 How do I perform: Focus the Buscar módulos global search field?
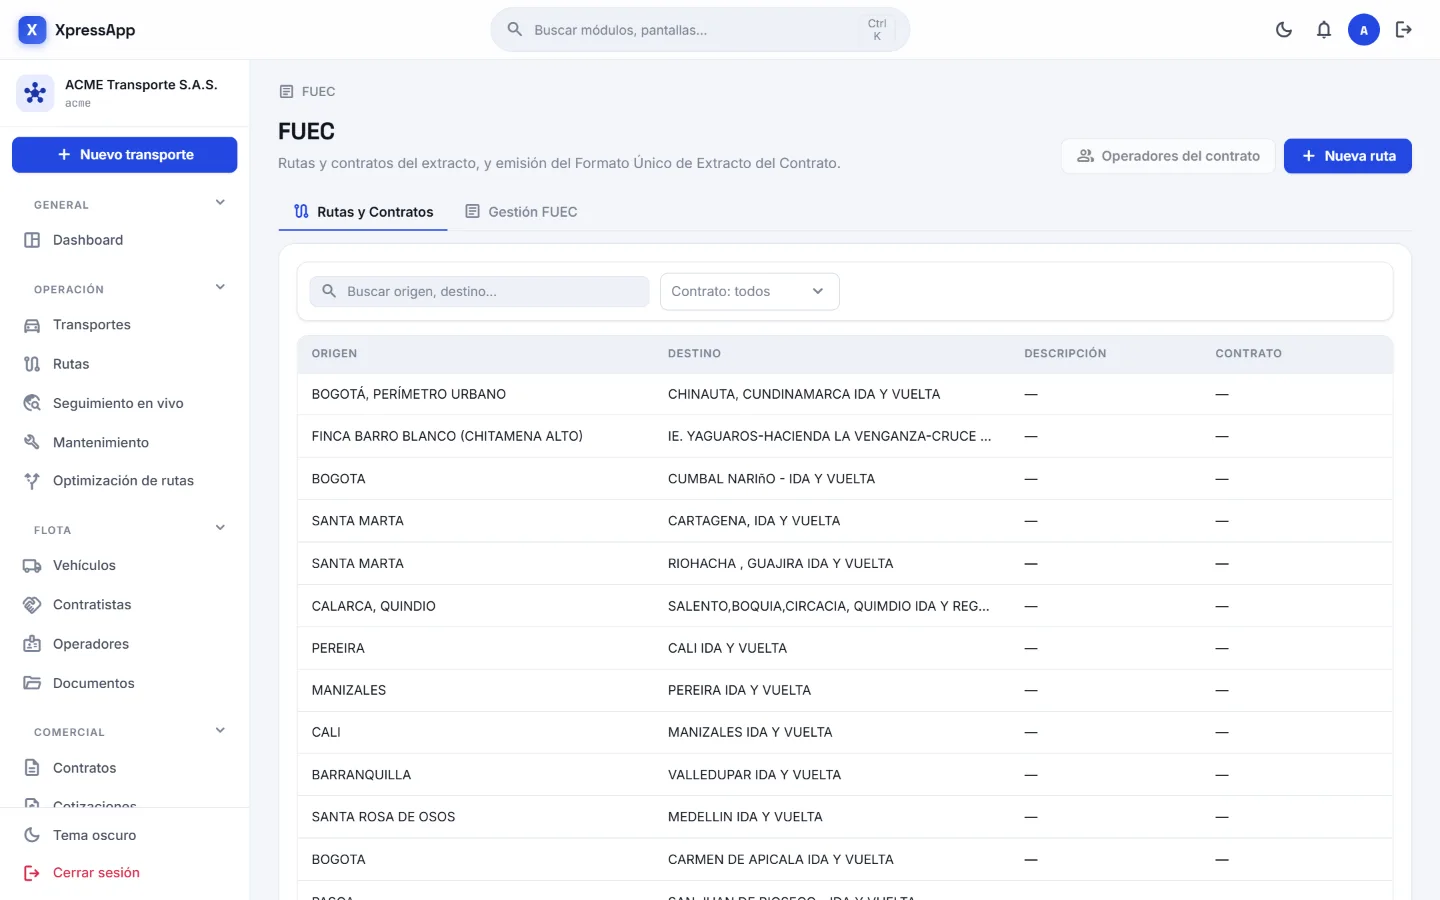pyautogui.click(x=700, y=30)
